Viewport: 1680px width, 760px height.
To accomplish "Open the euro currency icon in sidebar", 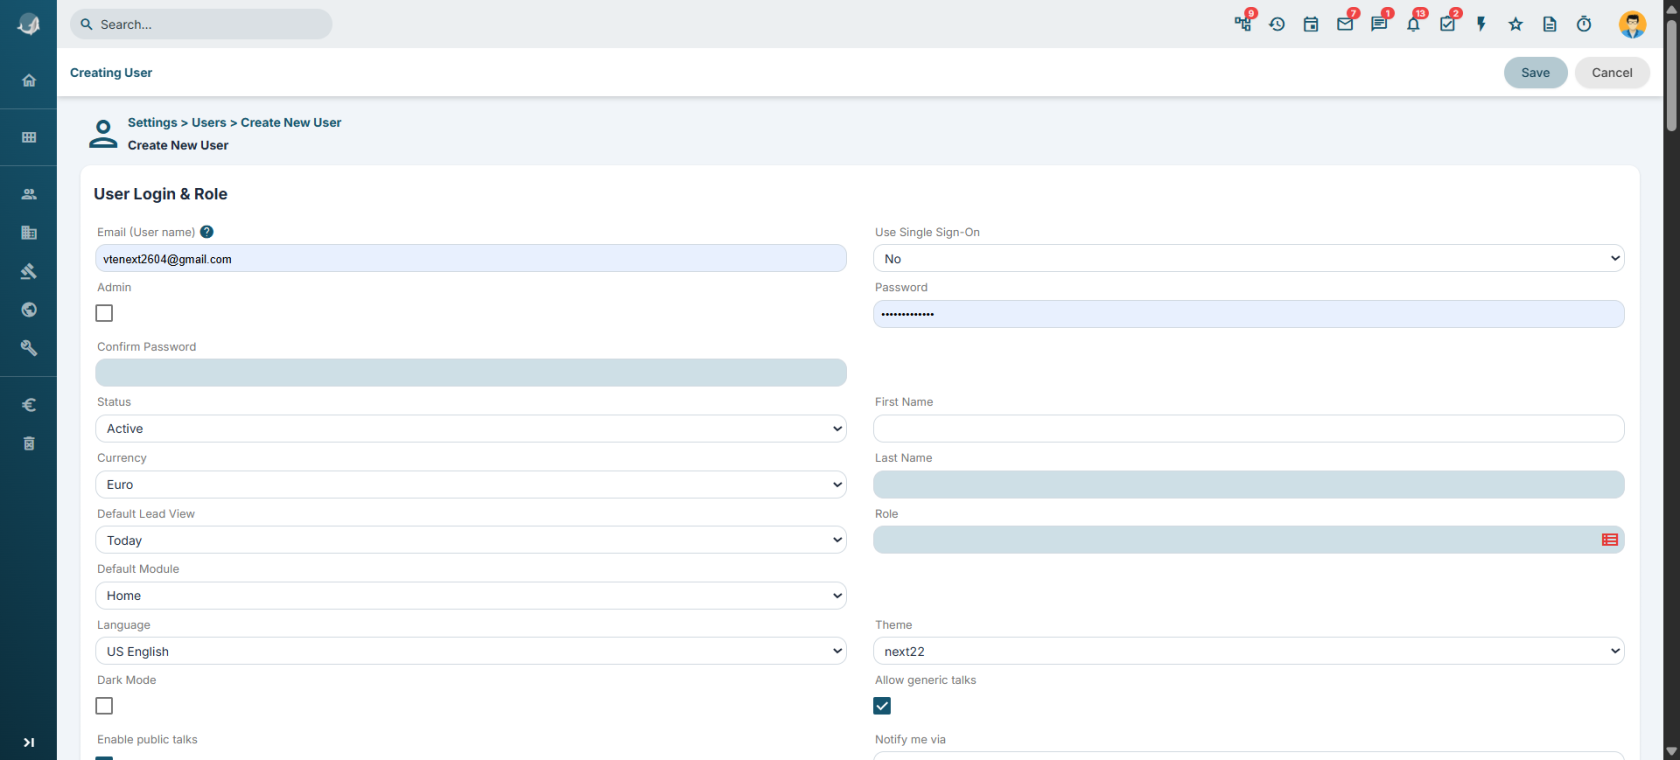I will point(29,405).
